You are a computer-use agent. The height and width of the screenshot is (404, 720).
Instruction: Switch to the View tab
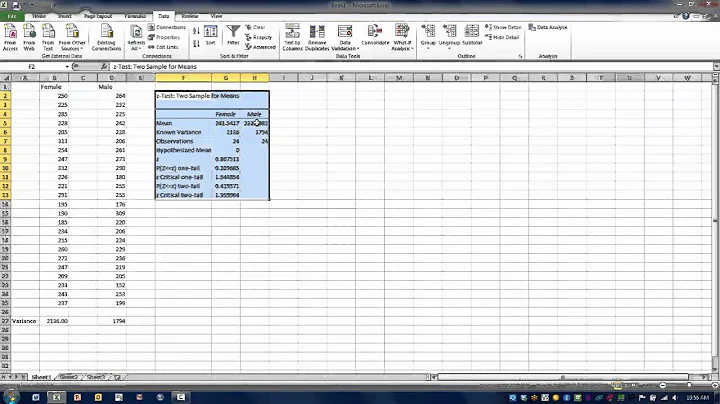point(216,16)
